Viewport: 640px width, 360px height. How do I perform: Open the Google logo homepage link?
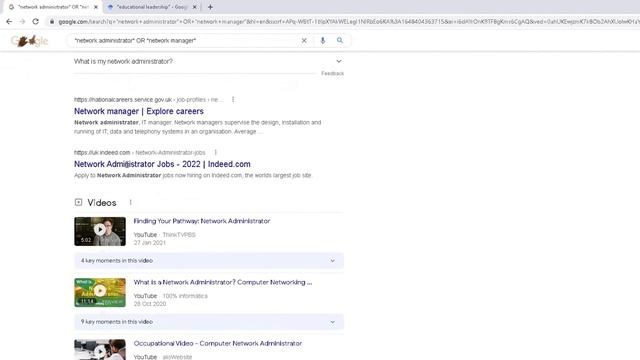pyautogui.click(x=29, y=41)
